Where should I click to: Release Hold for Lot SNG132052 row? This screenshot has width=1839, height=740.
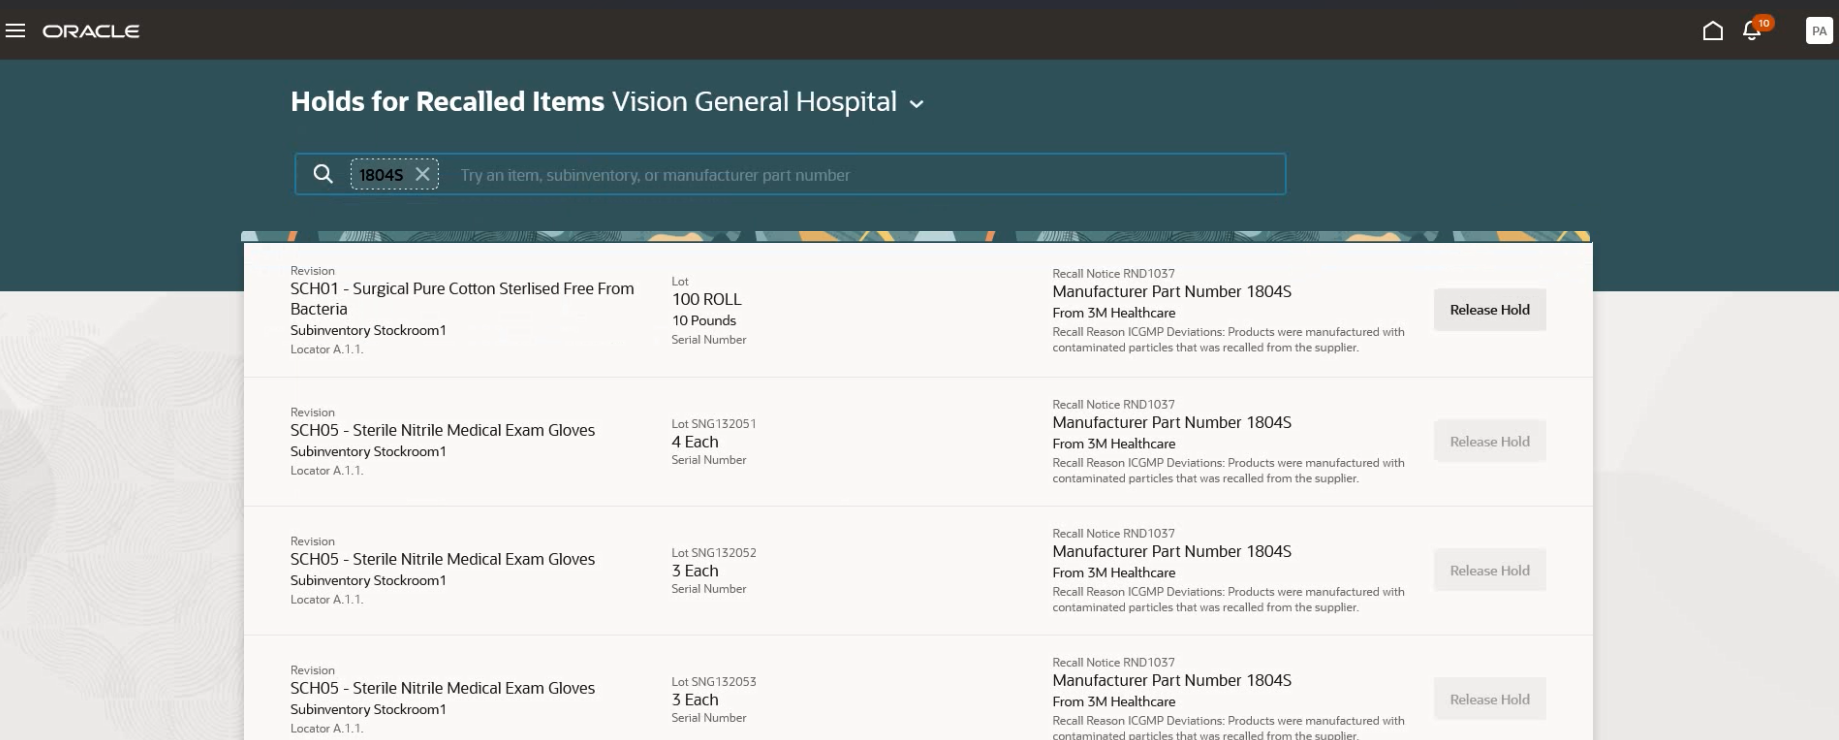[1489, 570]
